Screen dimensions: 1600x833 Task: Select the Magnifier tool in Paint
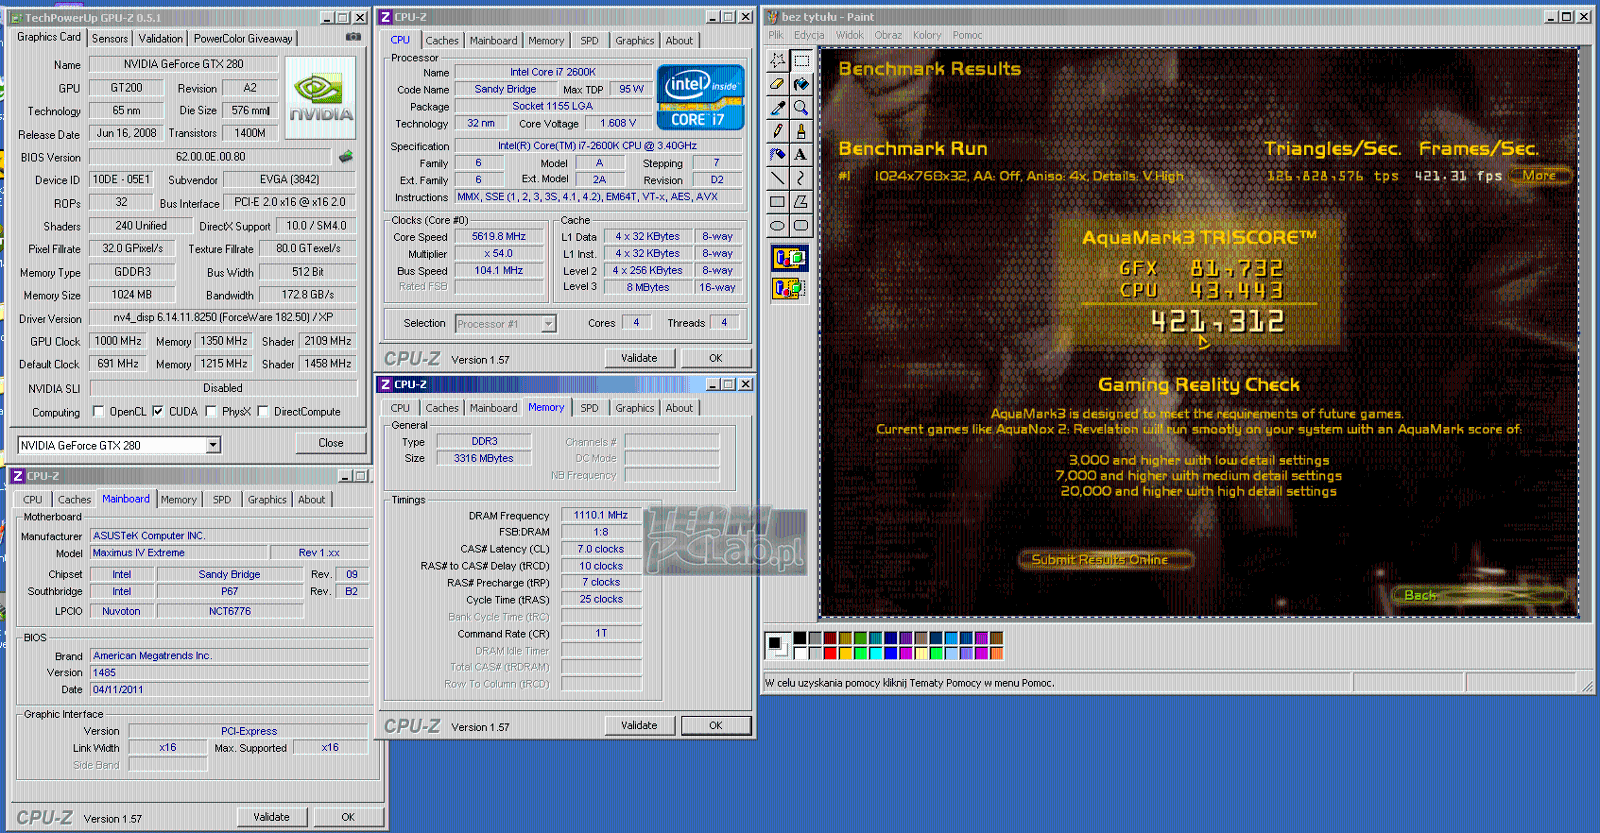click(x=801, y=107)
